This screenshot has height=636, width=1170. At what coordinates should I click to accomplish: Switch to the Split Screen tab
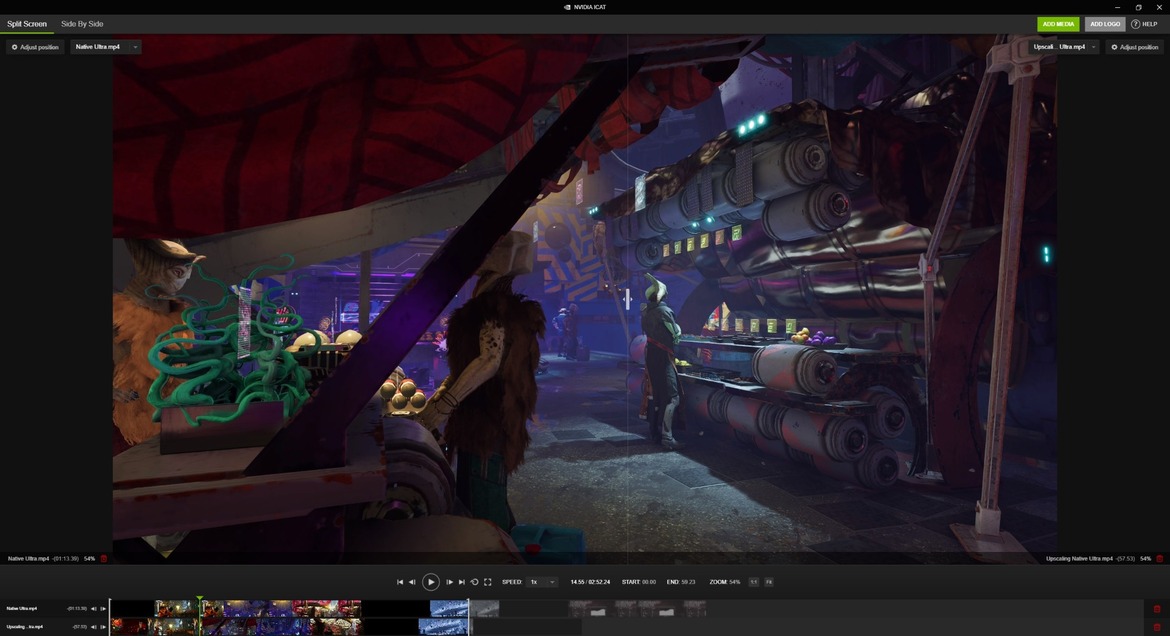(x=27, y=24)
